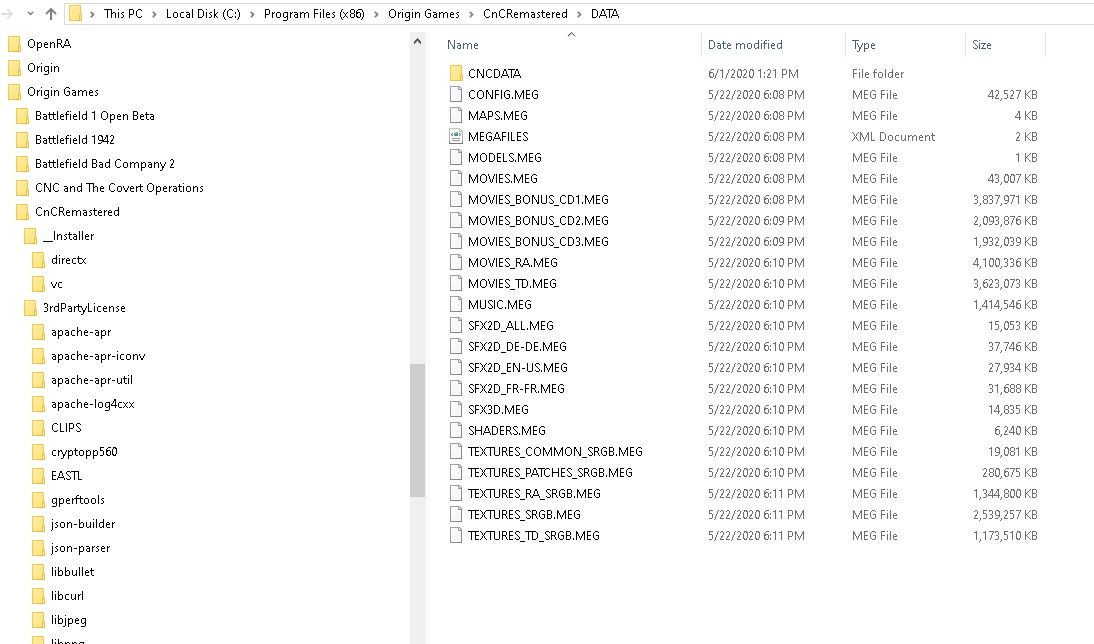
Task: Click the SFX3D.MEG file icon
Action: 456,410
